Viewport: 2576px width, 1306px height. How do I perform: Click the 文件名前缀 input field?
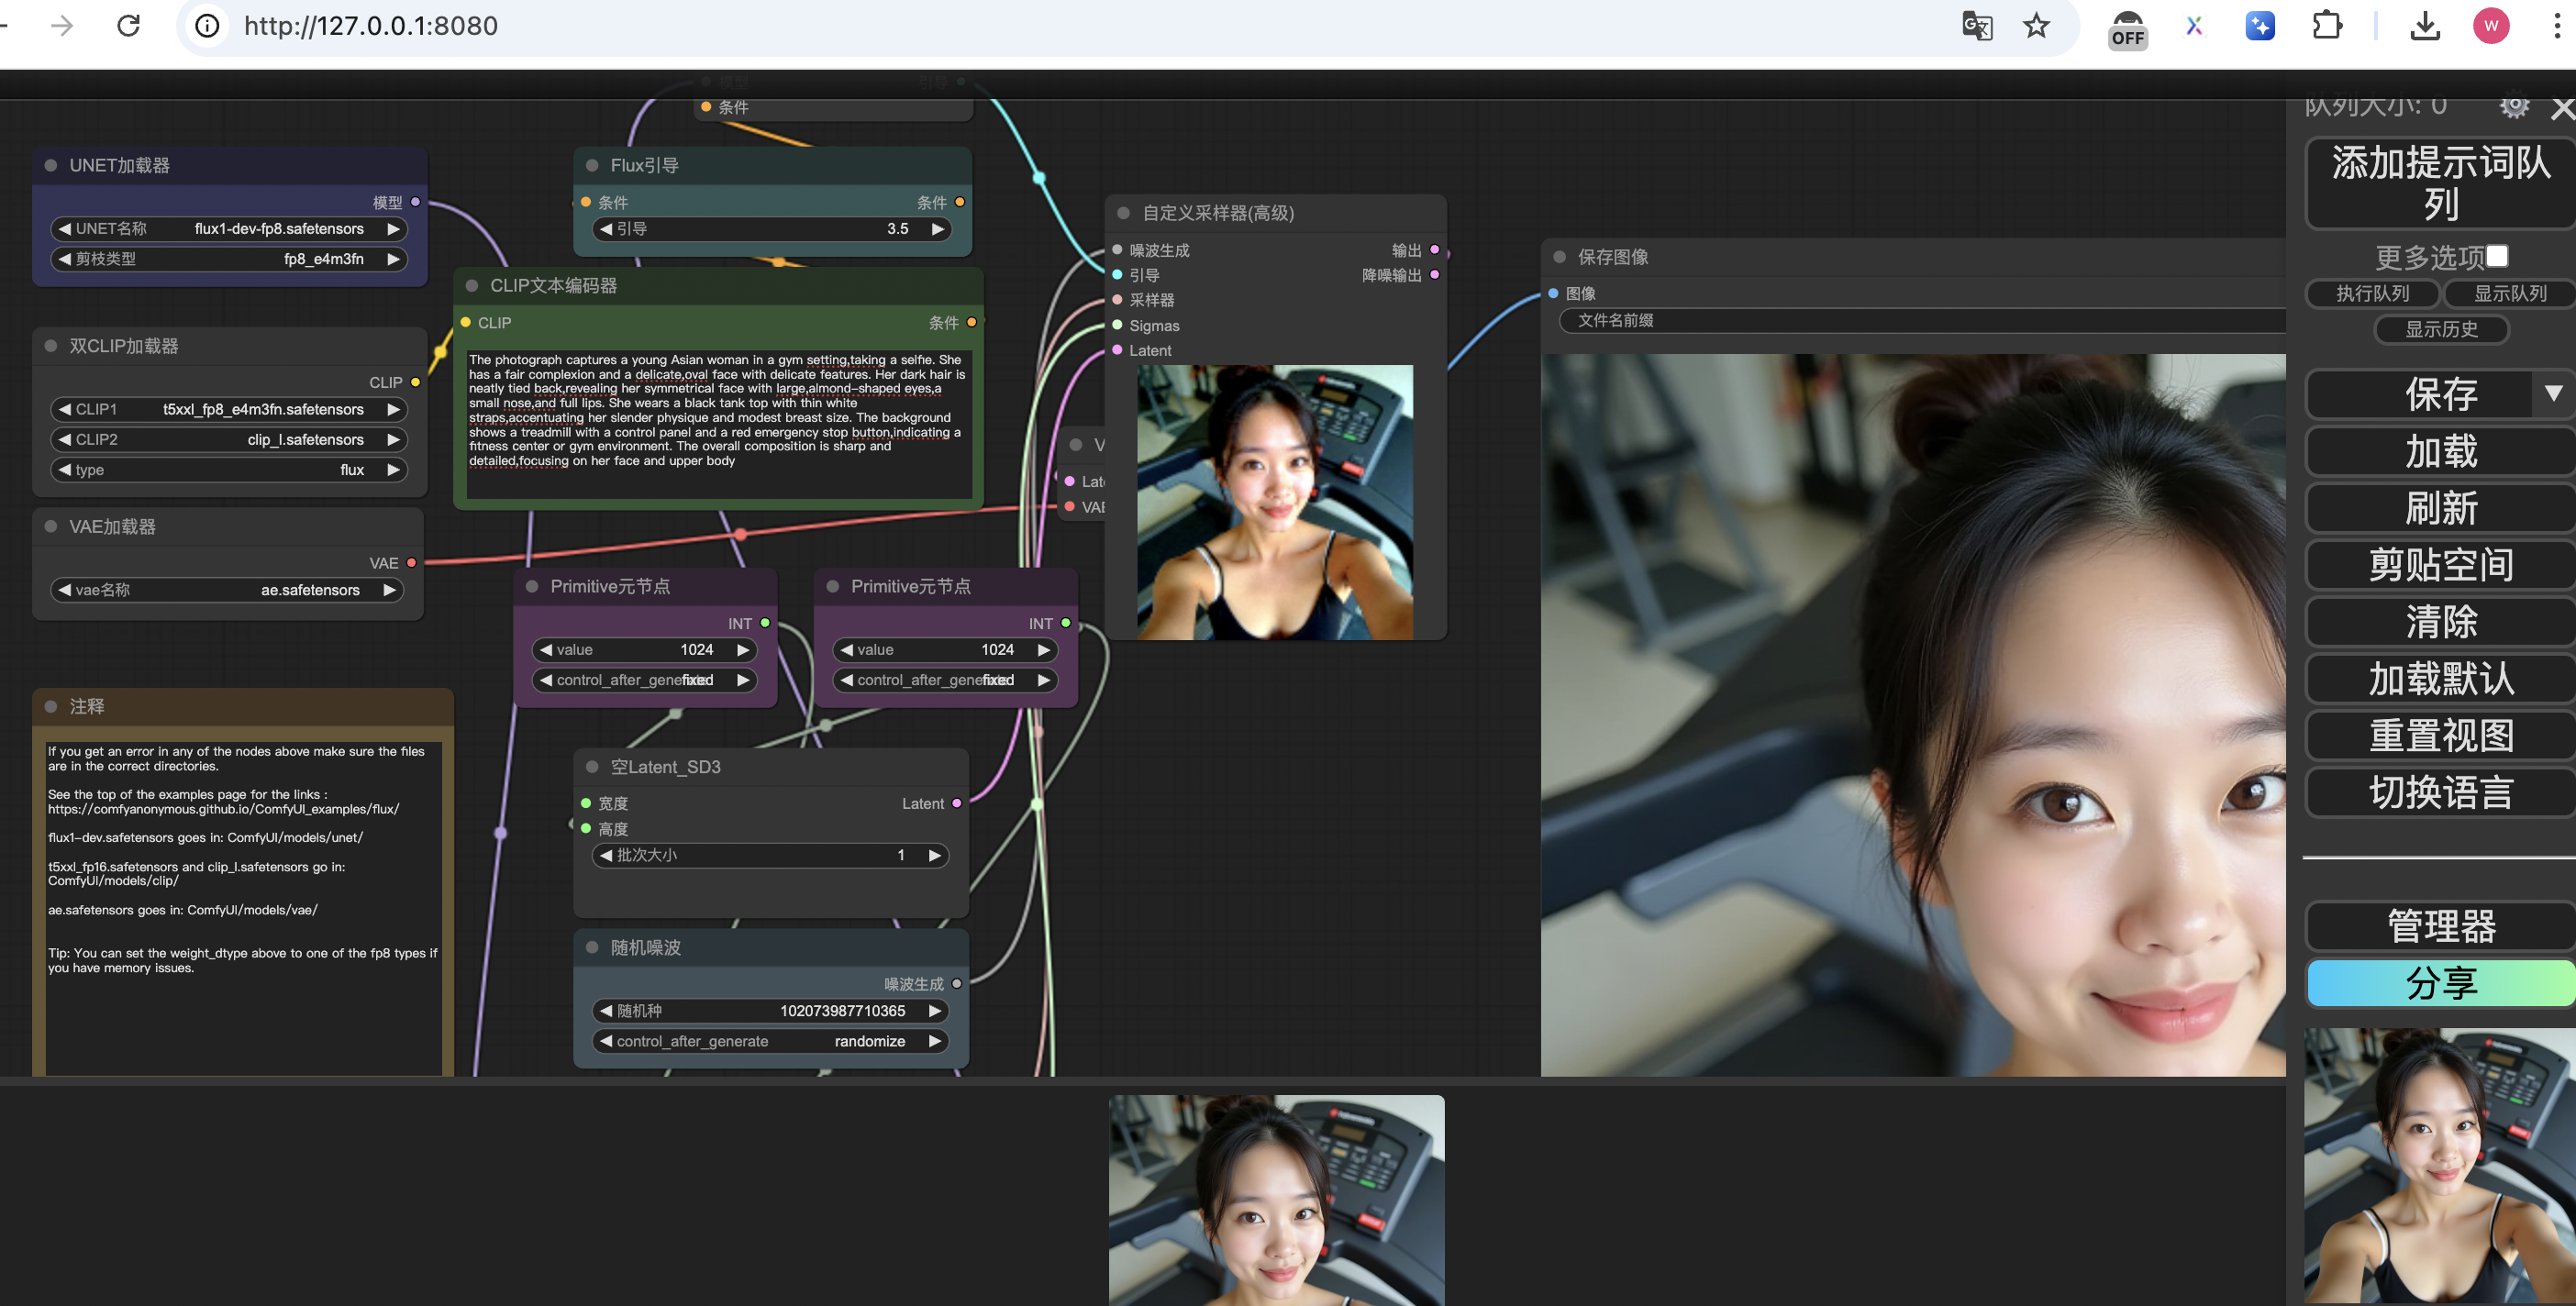1922,320
